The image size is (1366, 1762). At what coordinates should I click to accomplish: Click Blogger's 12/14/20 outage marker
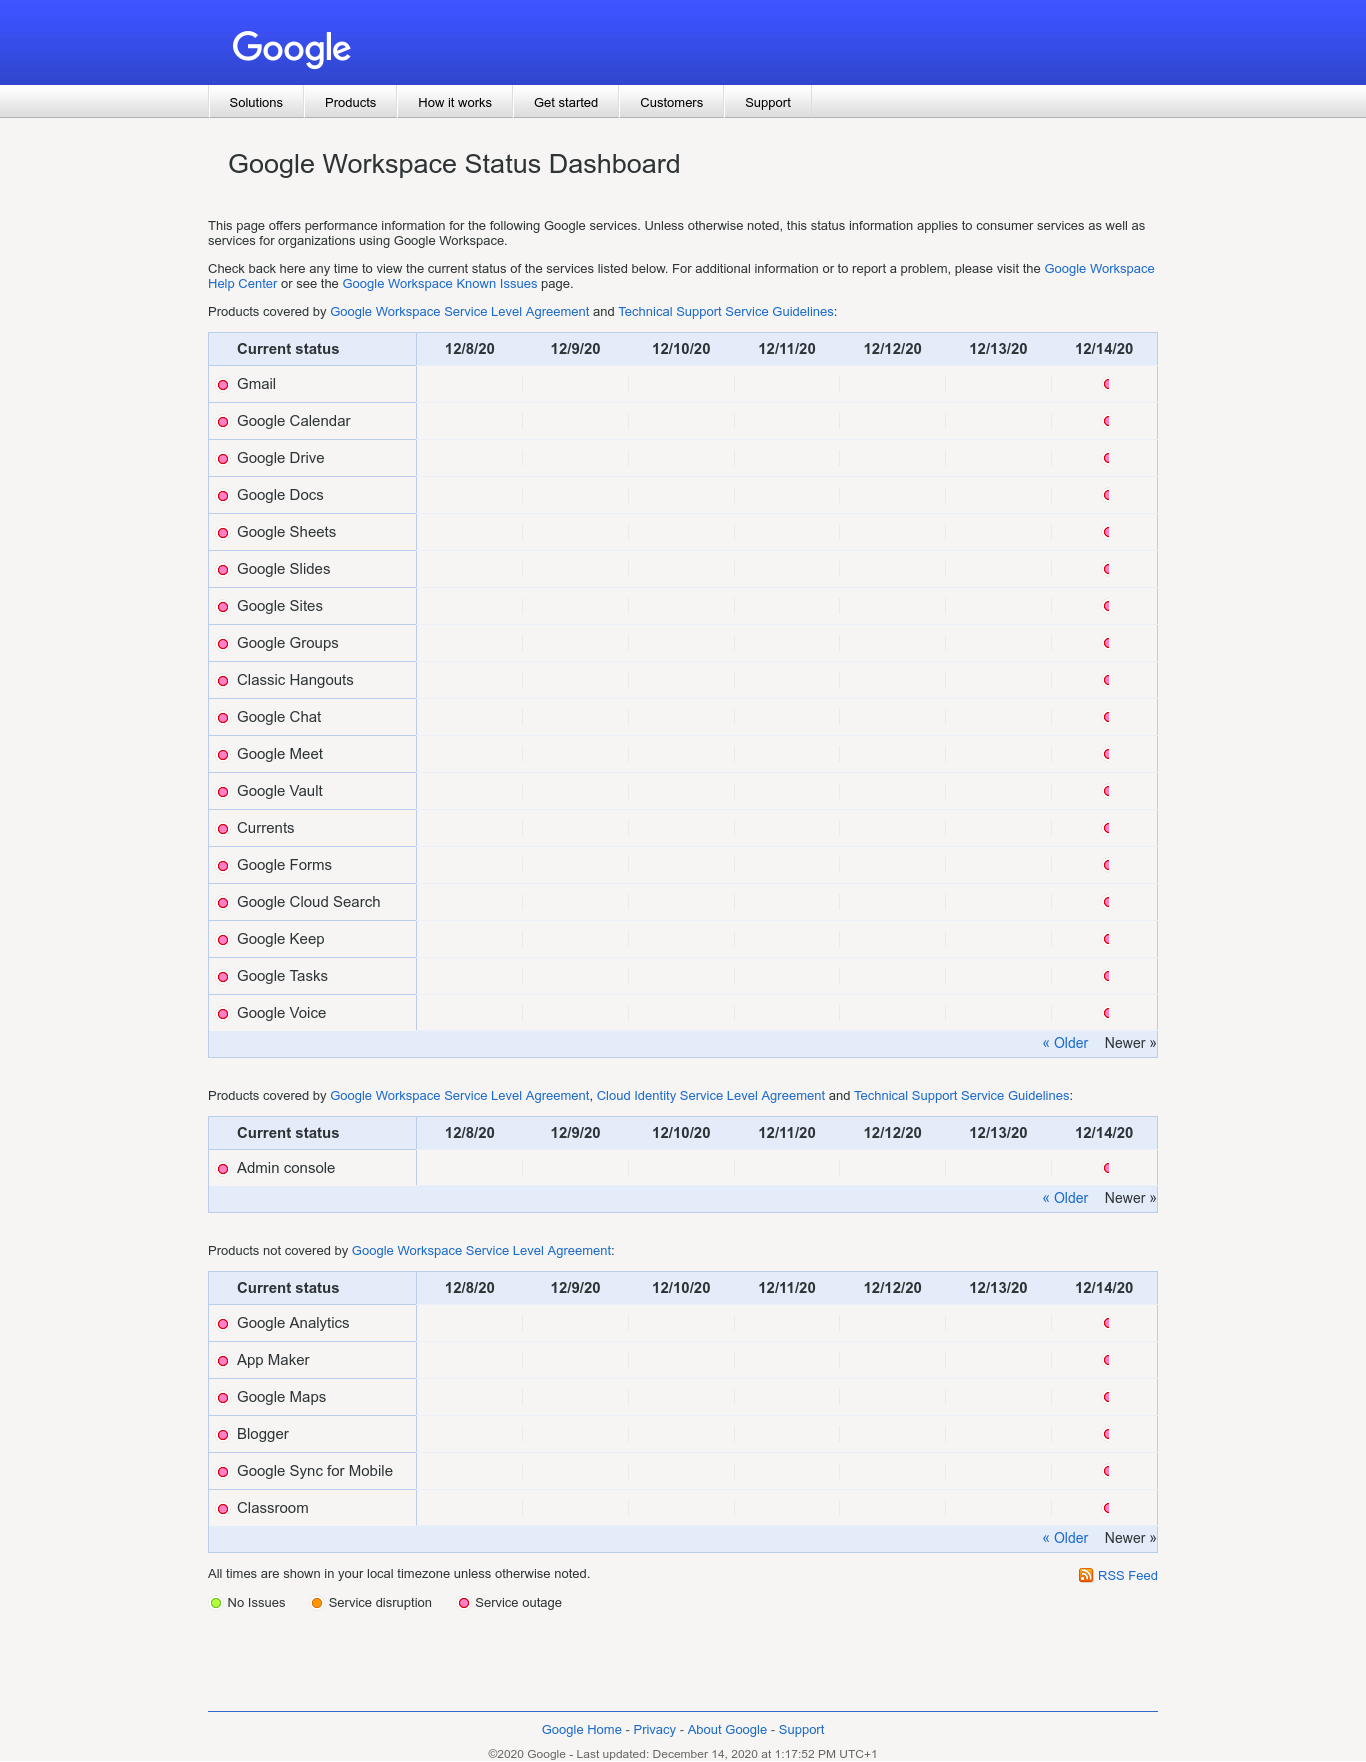tap(1107, 1434)
